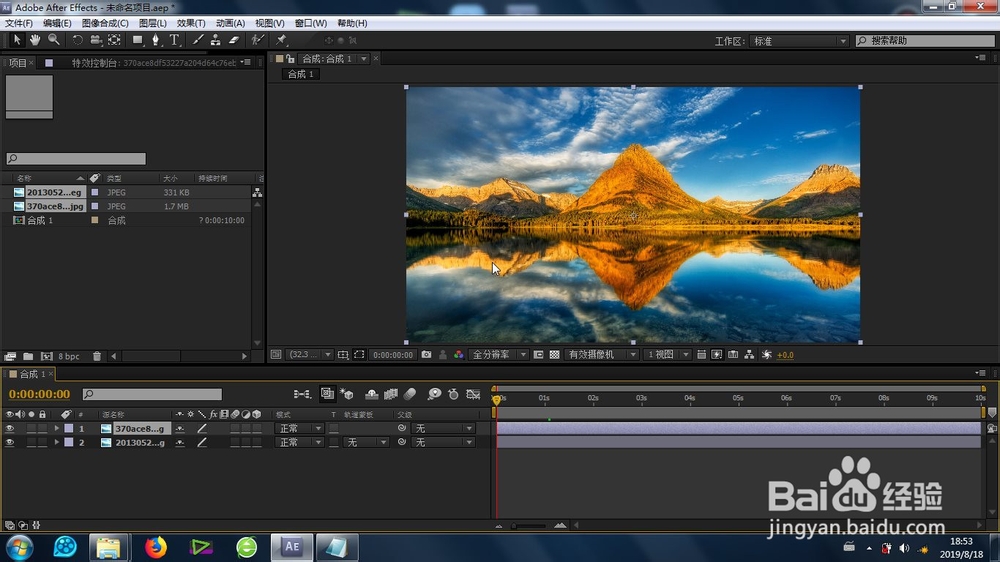
Task: Expand layer 1 370ace8 properties
Action: [57, 429]
